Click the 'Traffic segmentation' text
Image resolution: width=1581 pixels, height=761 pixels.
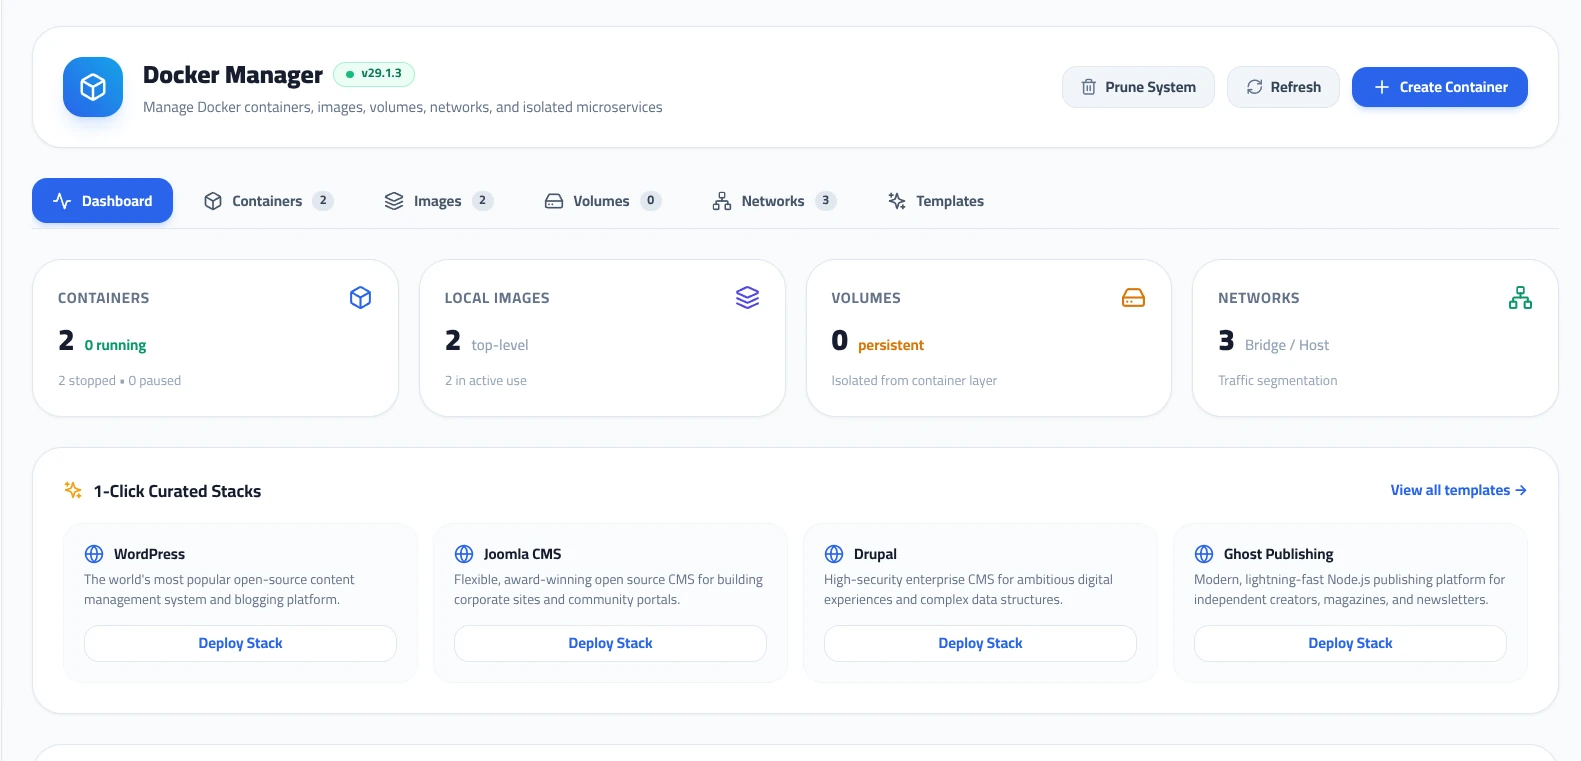pos(1277,381)
